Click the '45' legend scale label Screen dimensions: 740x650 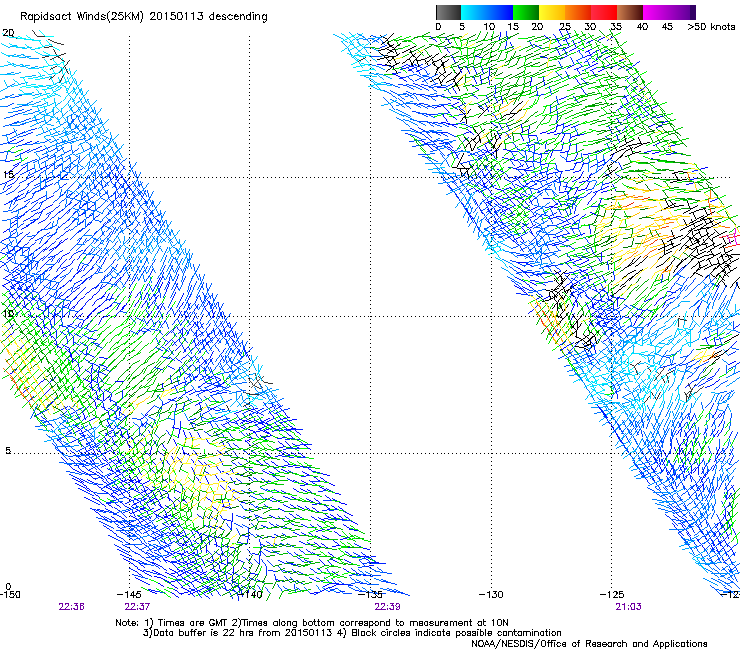pyautogui.click(x=667, y=26)
